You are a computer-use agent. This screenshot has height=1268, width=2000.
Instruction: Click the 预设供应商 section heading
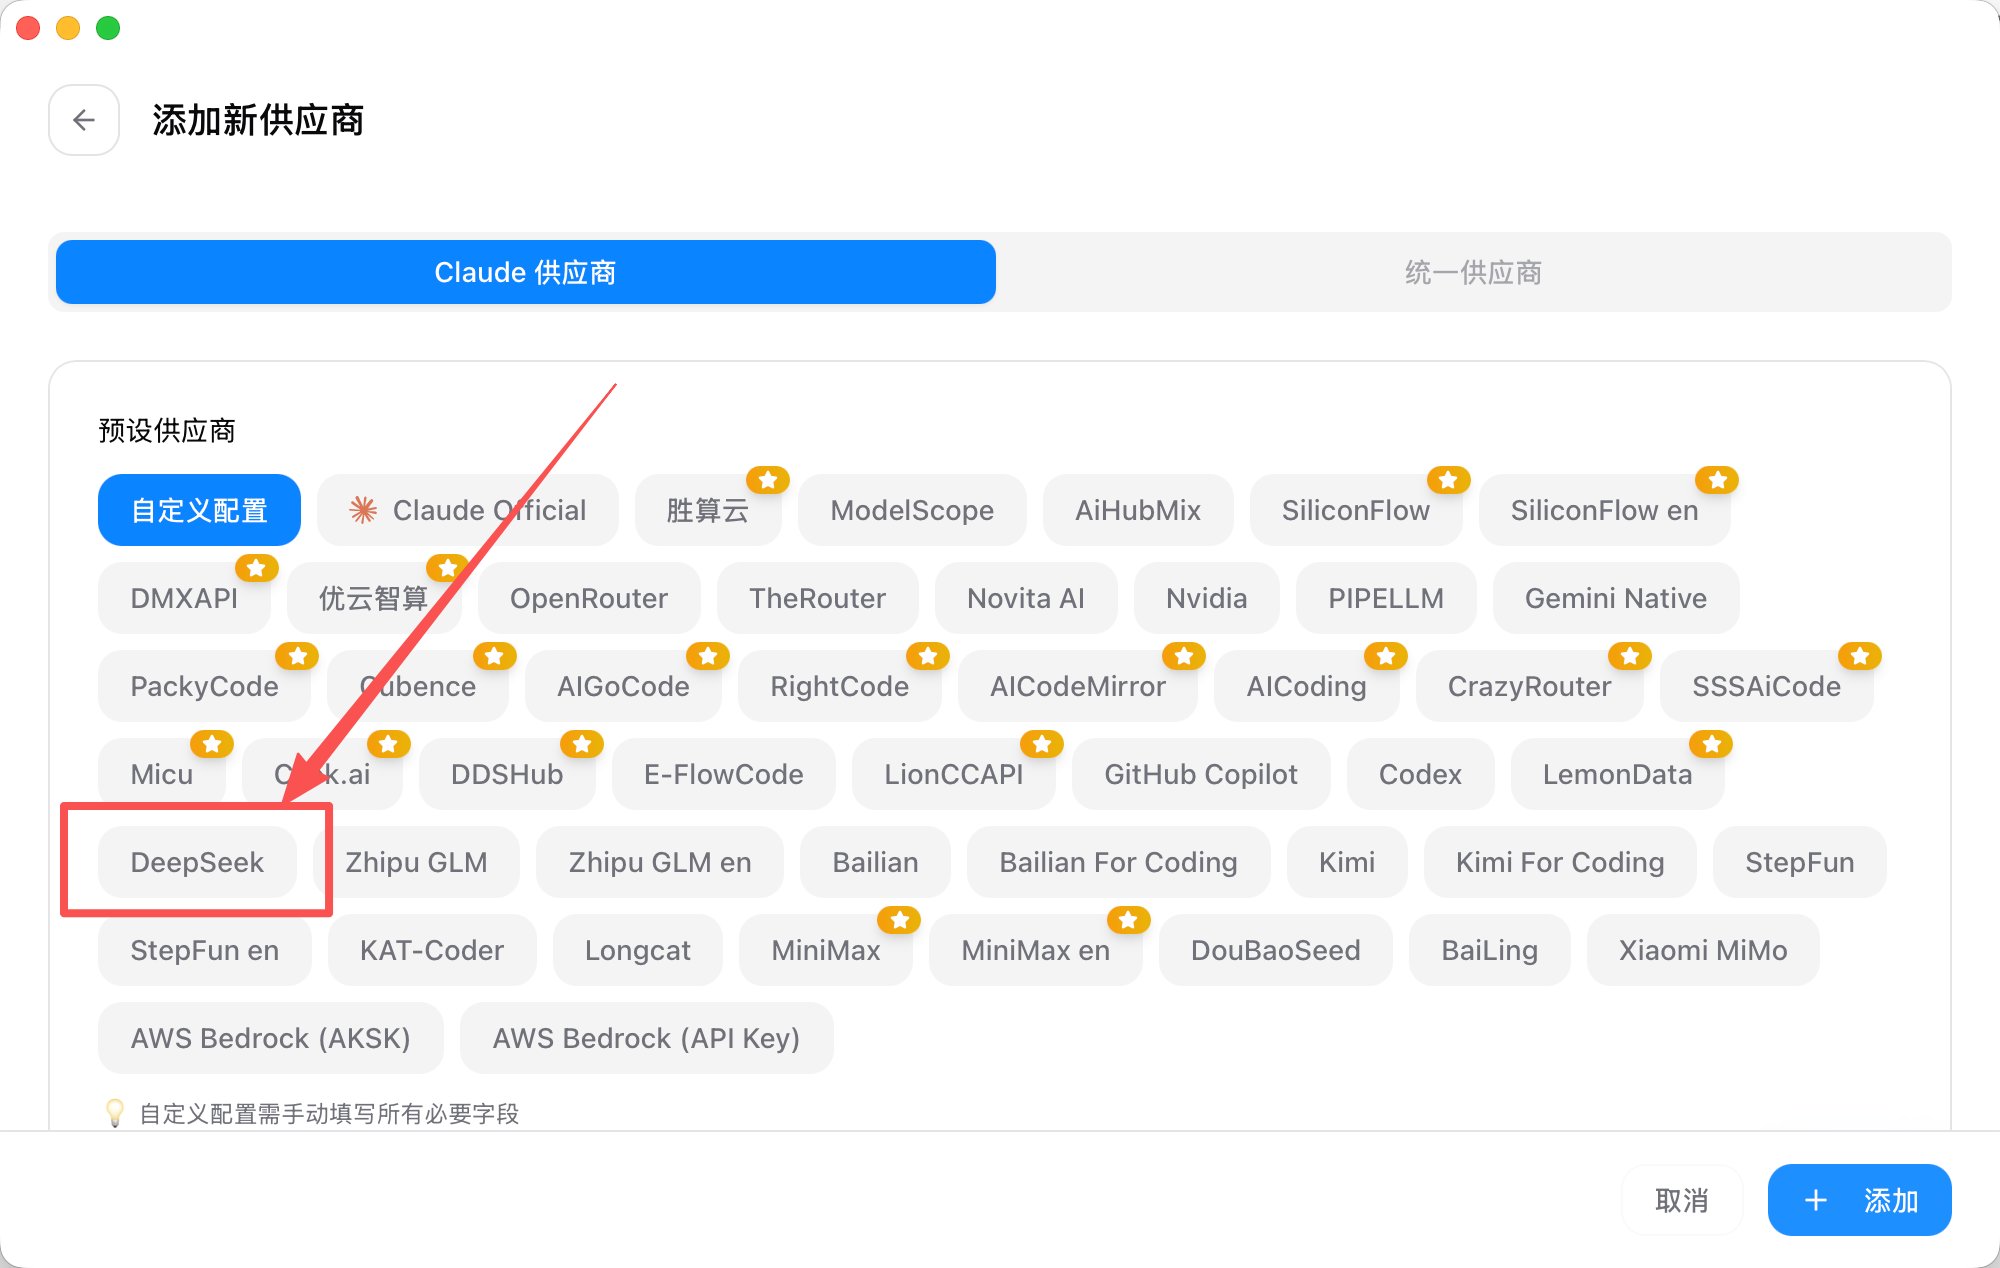click(167, 431)
